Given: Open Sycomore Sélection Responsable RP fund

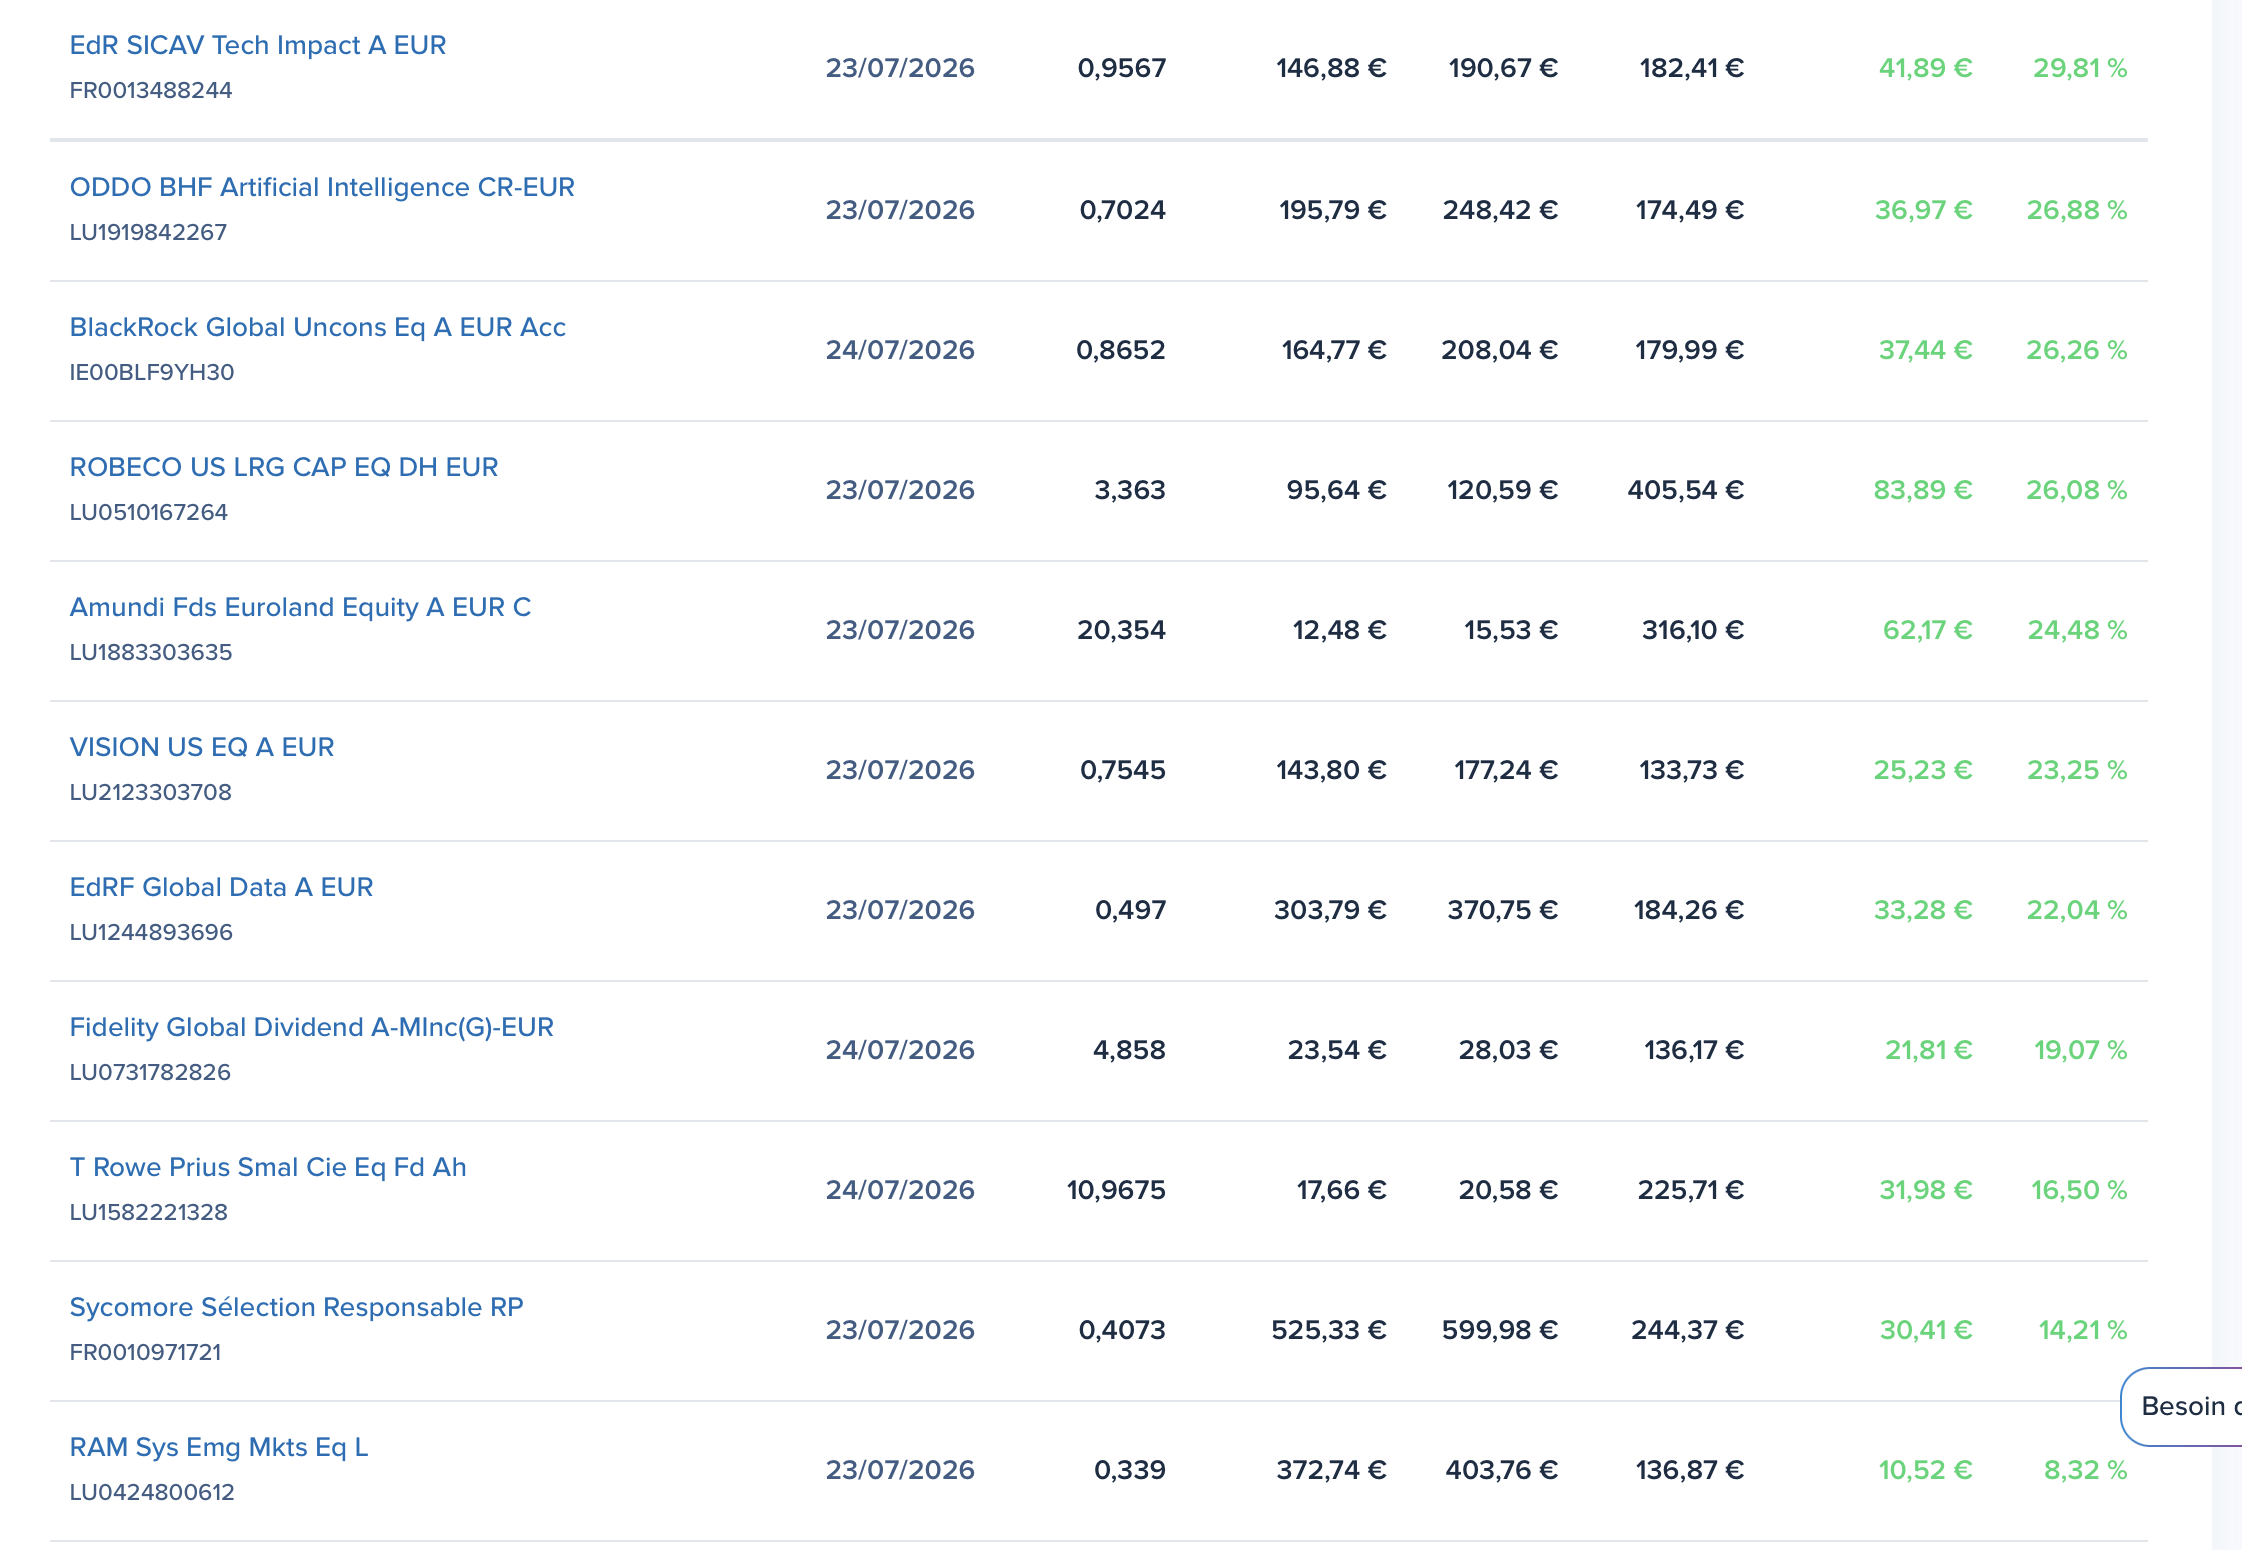Looking at the screenshot, I should (x=297, y=1307).
